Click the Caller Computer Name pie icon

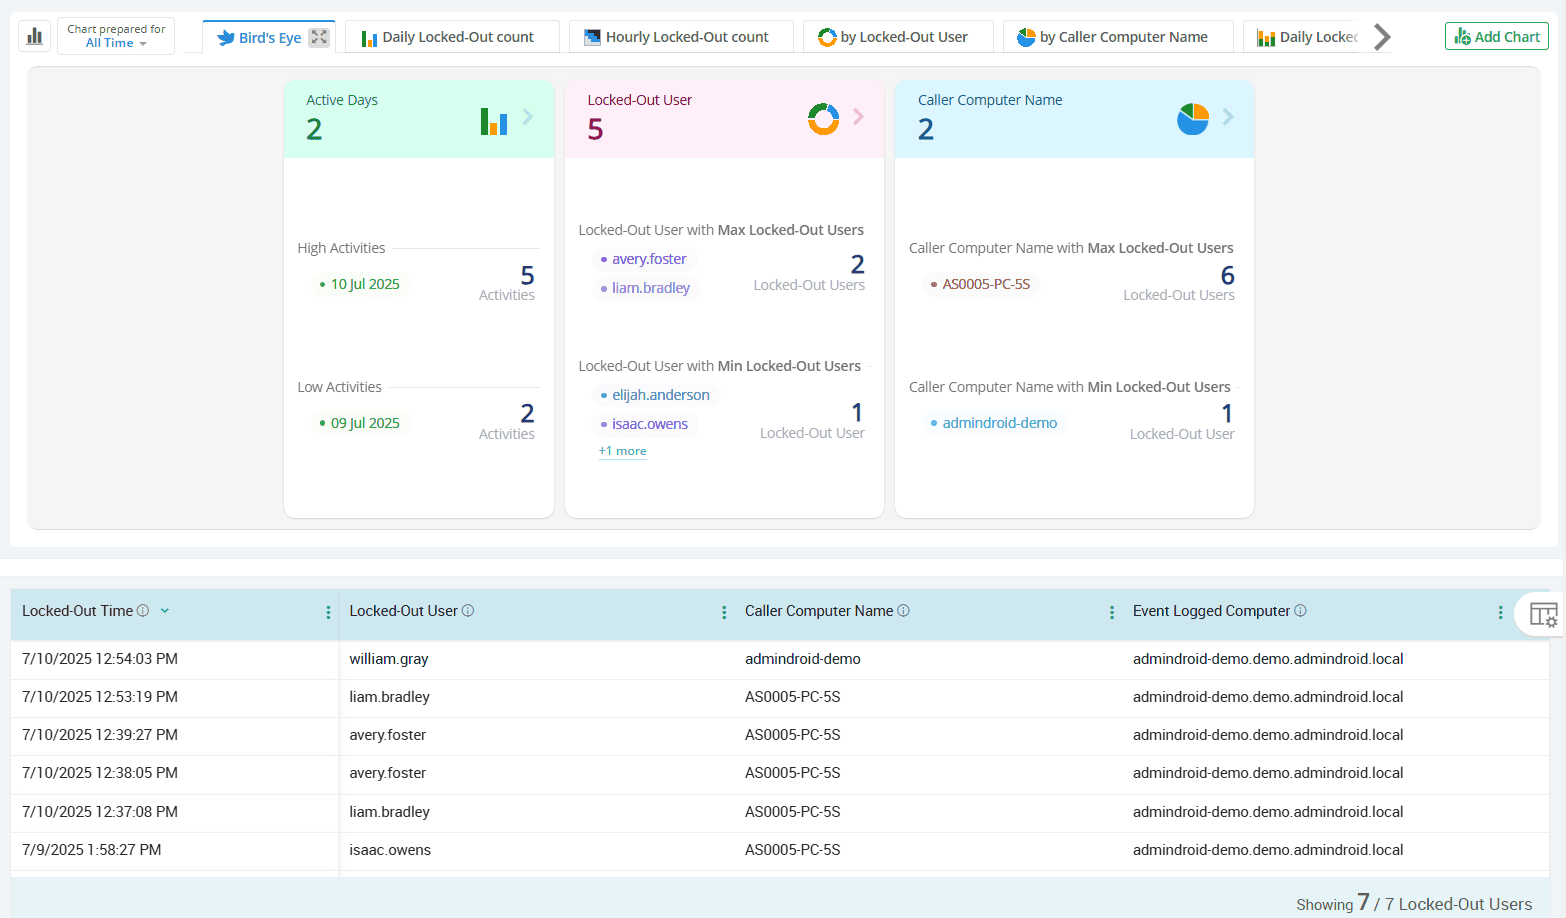point(1192,119)
